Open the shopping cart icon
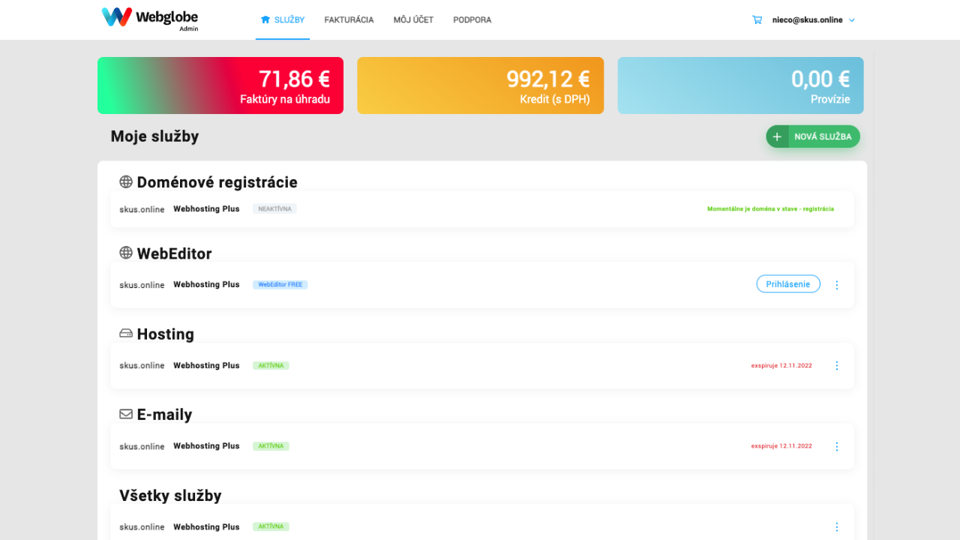The width and height of the screenshot is (960, 540). click(x=757, y=20)
